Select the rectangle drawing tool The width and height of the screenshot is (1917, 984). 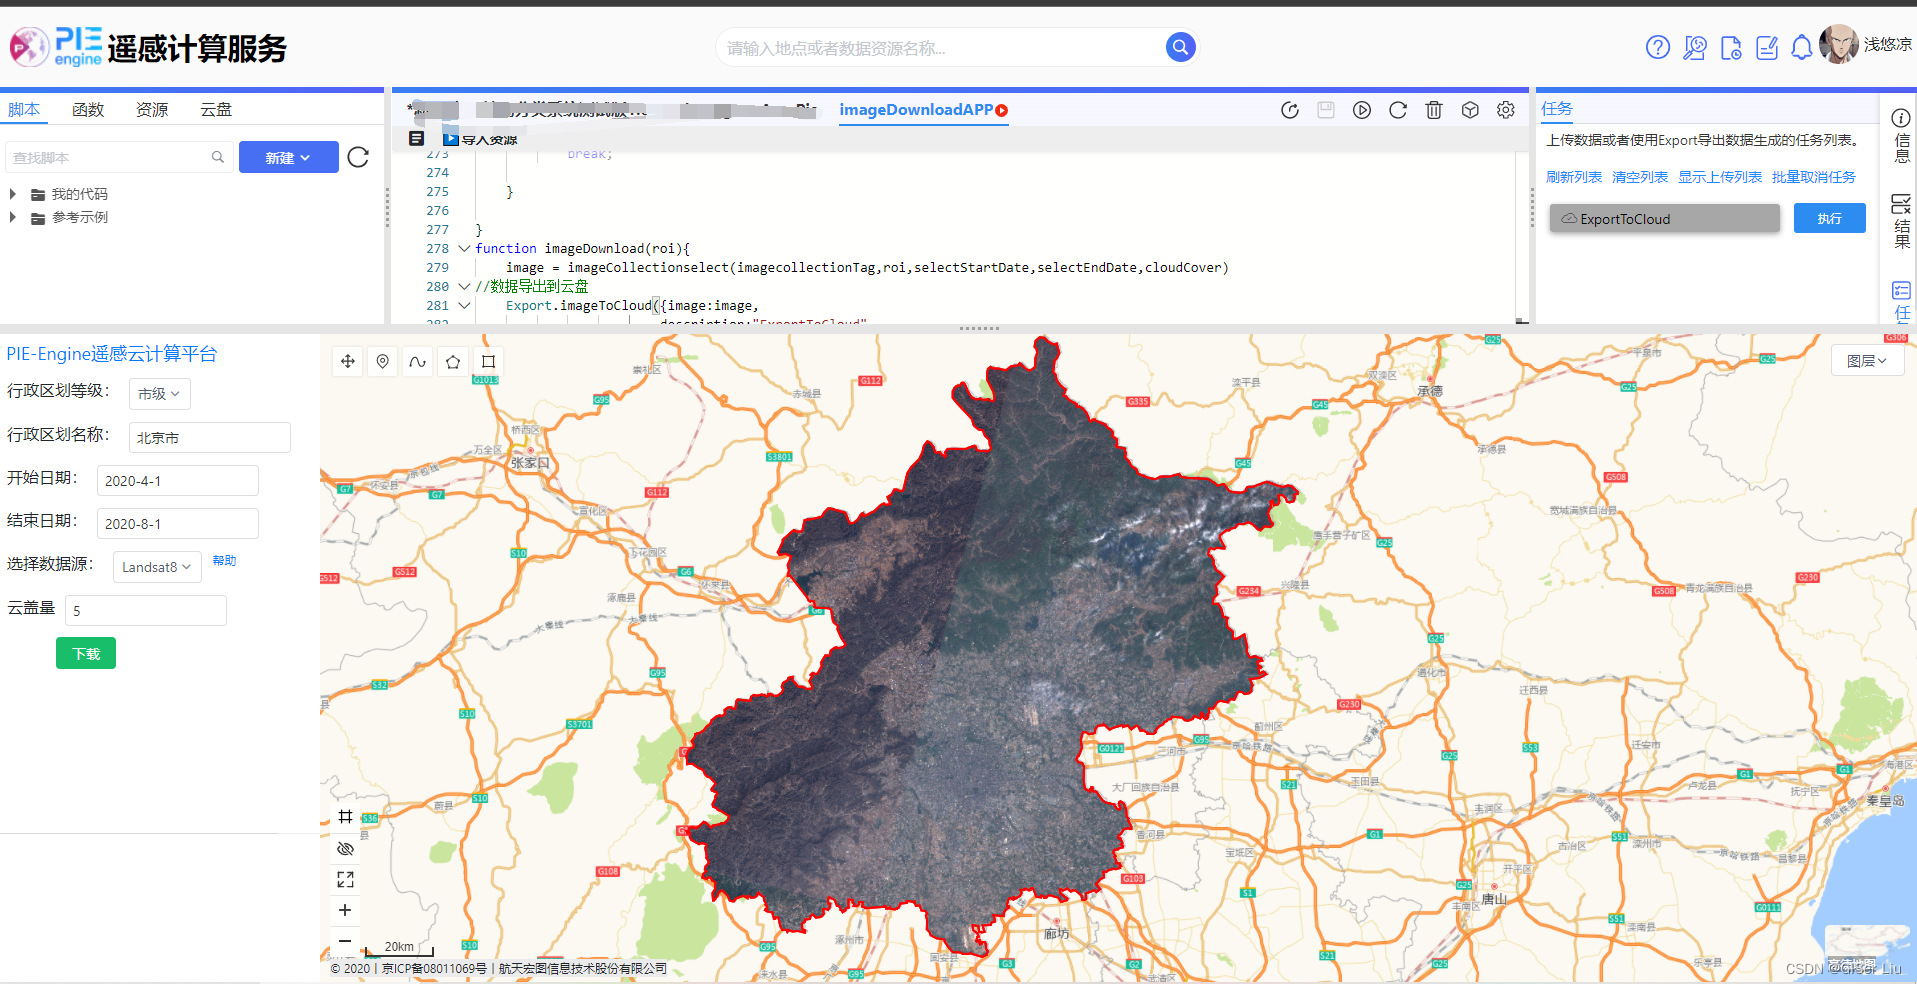coord(488,362)
